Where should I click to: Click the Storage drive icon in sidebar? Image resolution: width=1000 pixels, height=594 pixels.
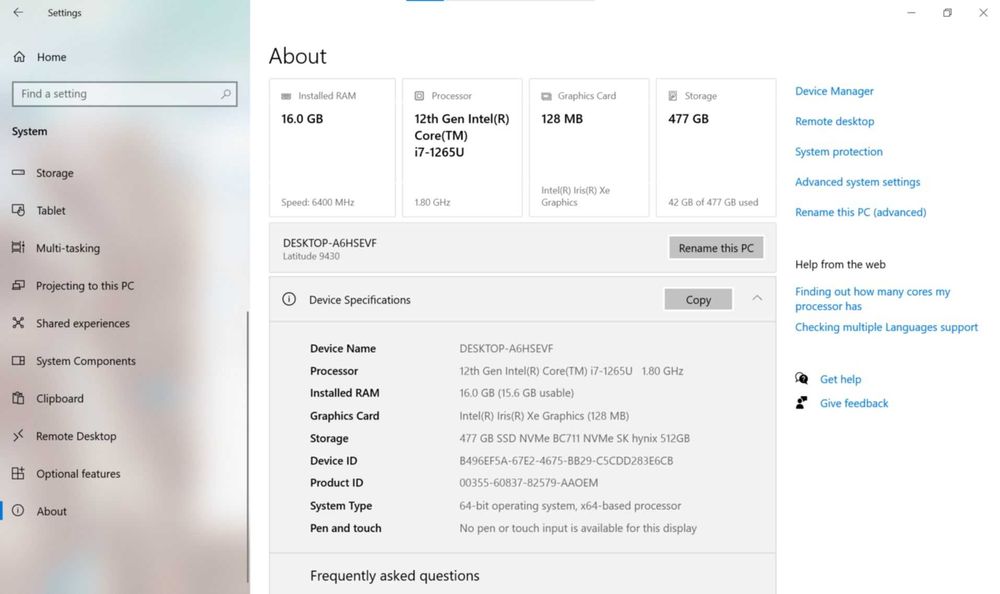(x=18, y=172)
